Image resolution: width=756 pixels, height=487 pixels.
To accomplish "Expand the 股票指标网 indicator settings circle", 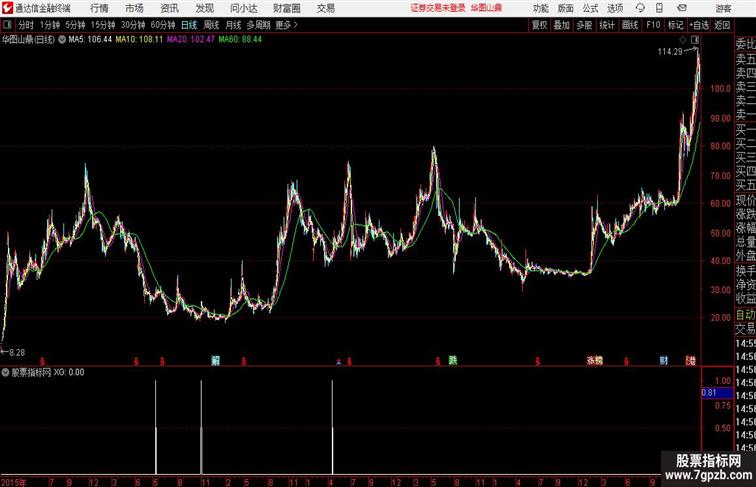I will click(x=5, y=372).
